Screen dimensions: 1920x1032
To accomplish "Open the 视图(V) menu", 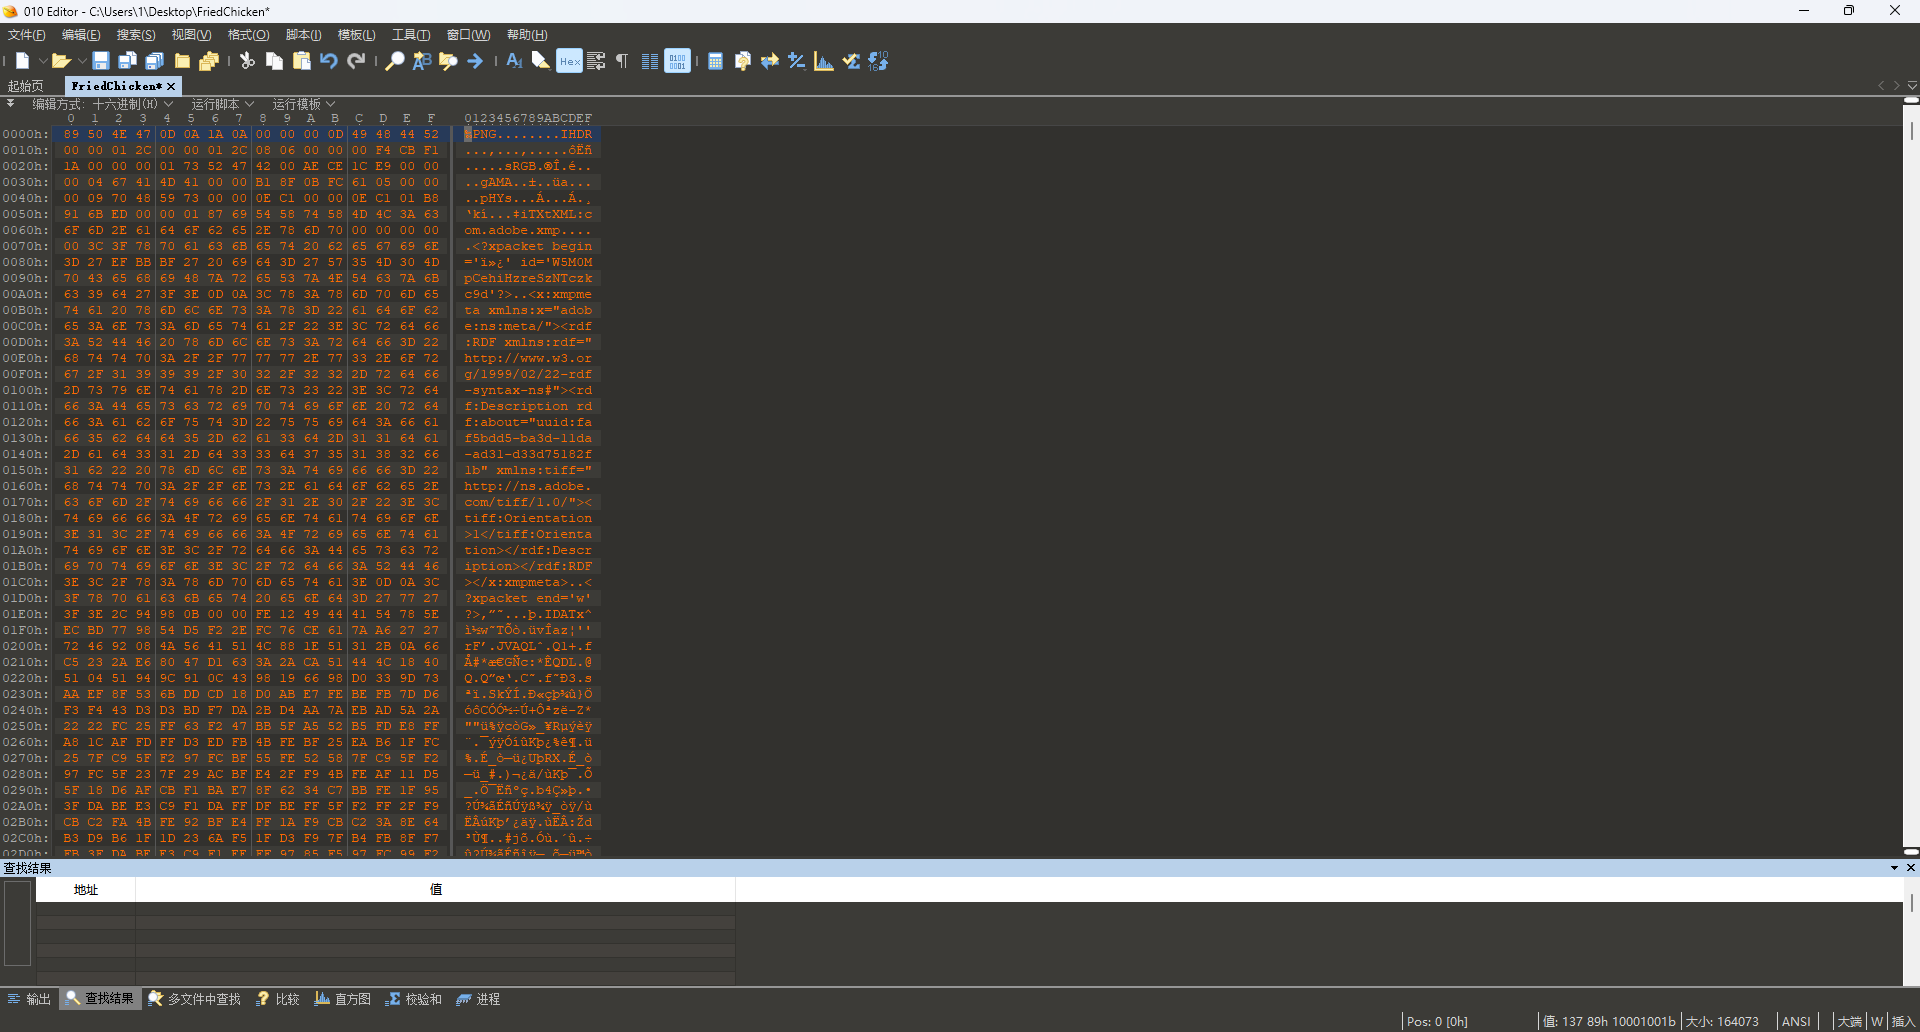I will pos(191,35).
